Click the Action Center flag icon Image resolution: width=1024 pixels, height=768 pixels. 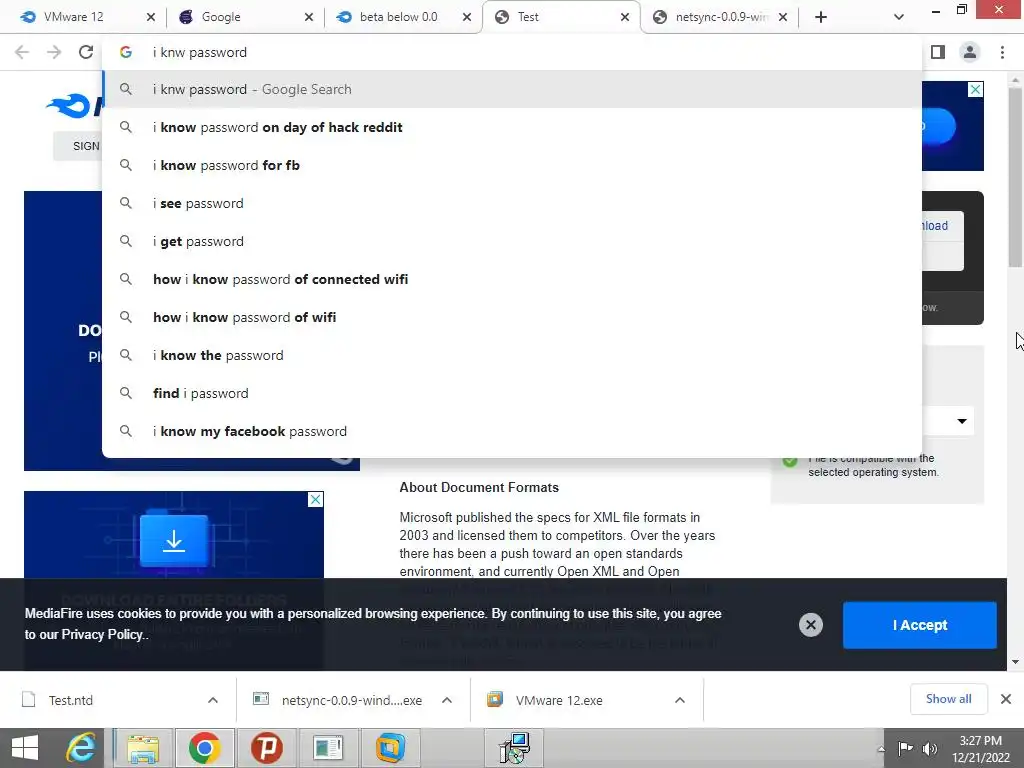pyautogui.click(x=905, y=749)
